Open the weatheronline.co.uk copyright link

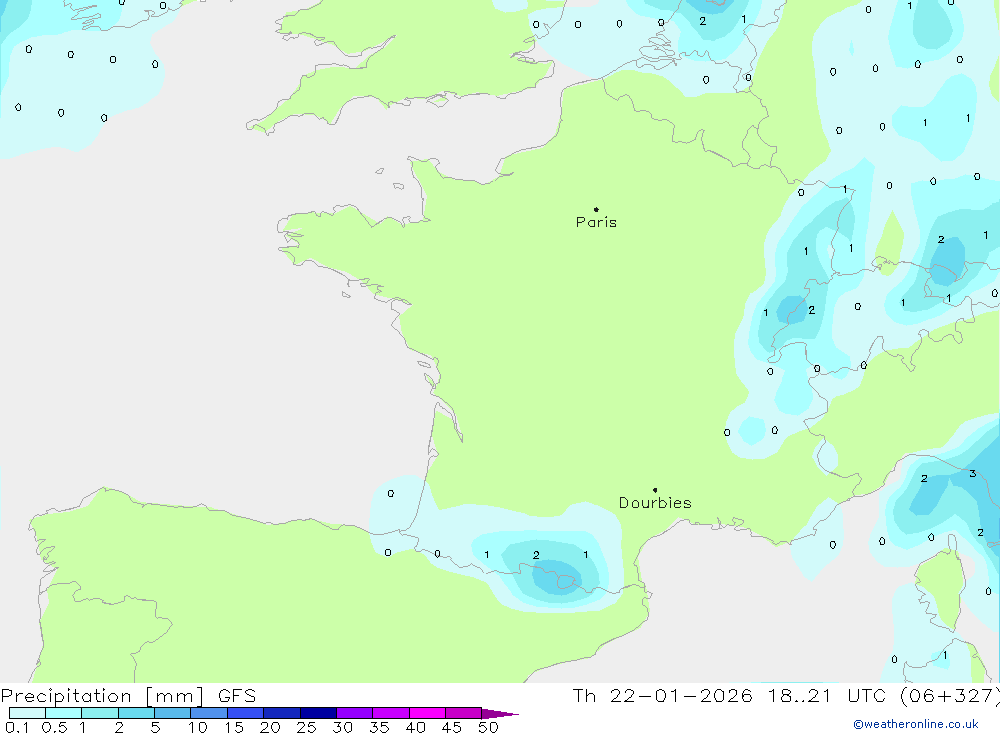pos(916,724)
